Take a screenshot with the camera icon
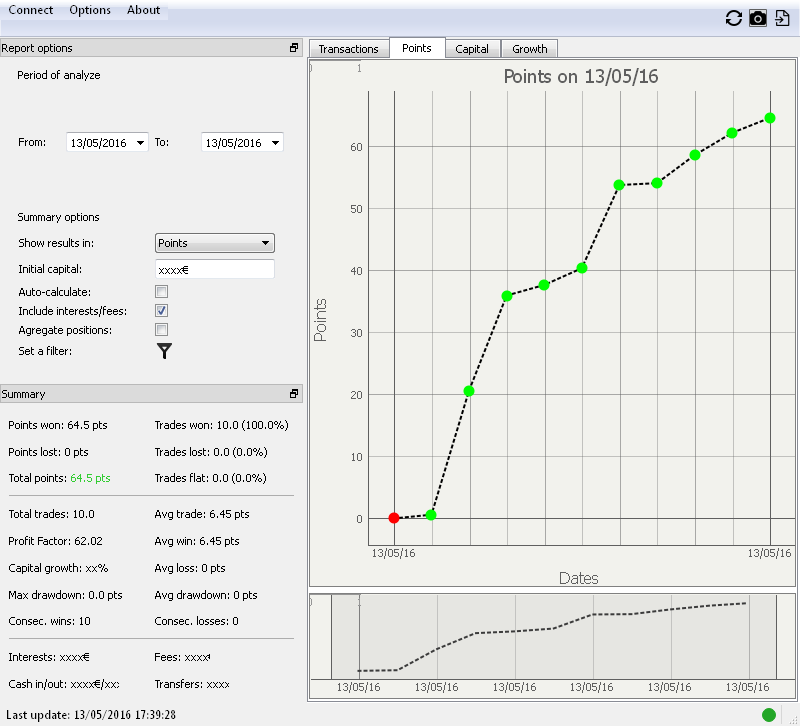 pyautogui.click(x=759, y=18)
